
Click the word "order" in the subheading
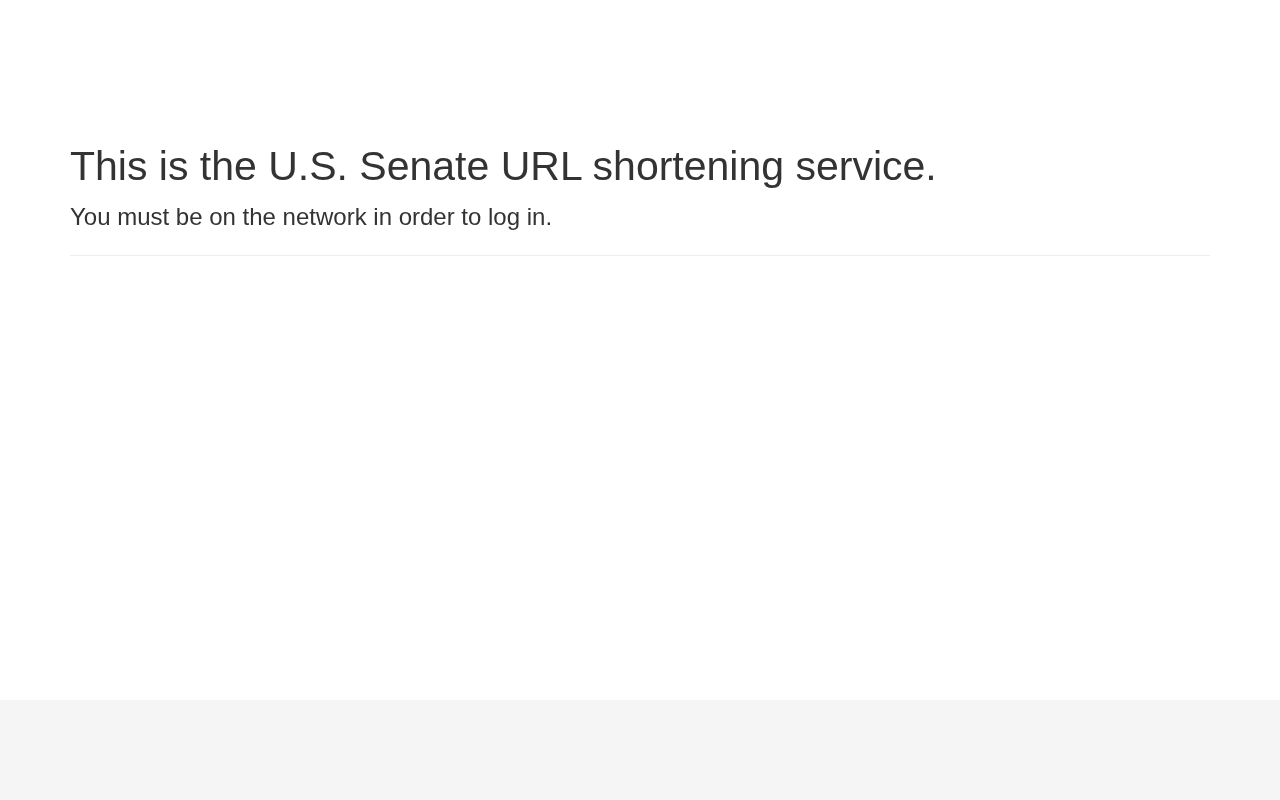(x=426, y=217)
